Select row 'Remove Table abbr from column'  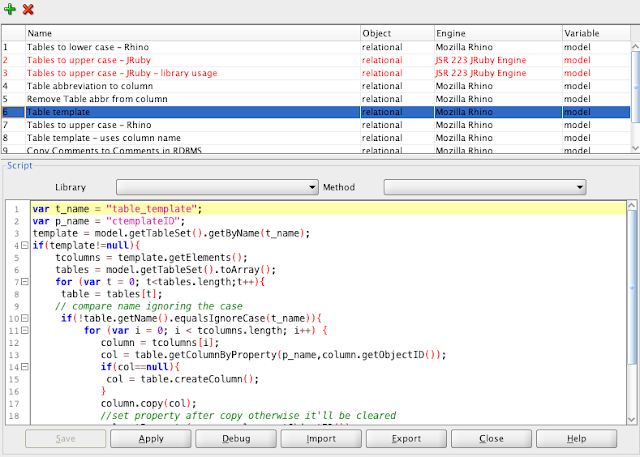(x=316, y=99)
